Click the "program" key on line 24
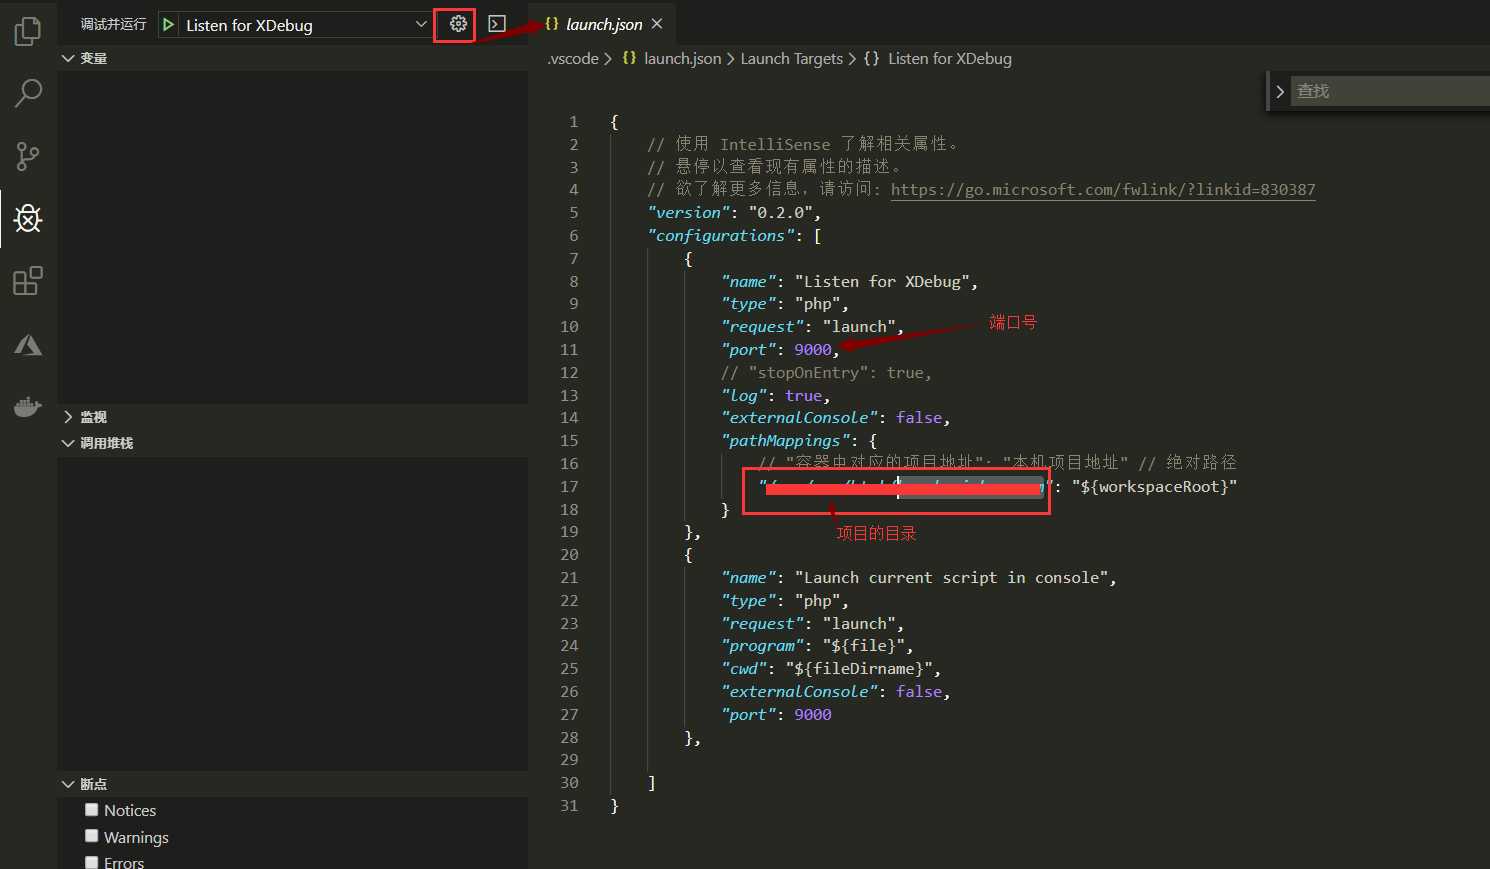 coord(762,646)
